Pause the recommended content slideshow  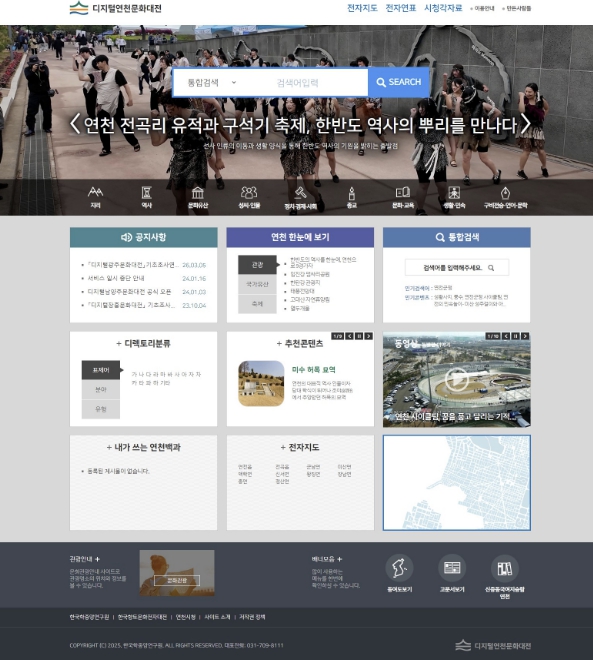(359, 336)
